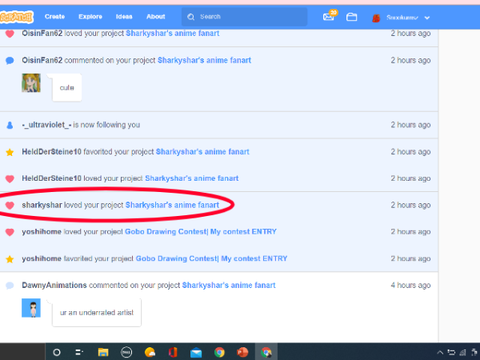Go to the Ideas page
This screenshot has width=480, height=360.
click(124, 17)
